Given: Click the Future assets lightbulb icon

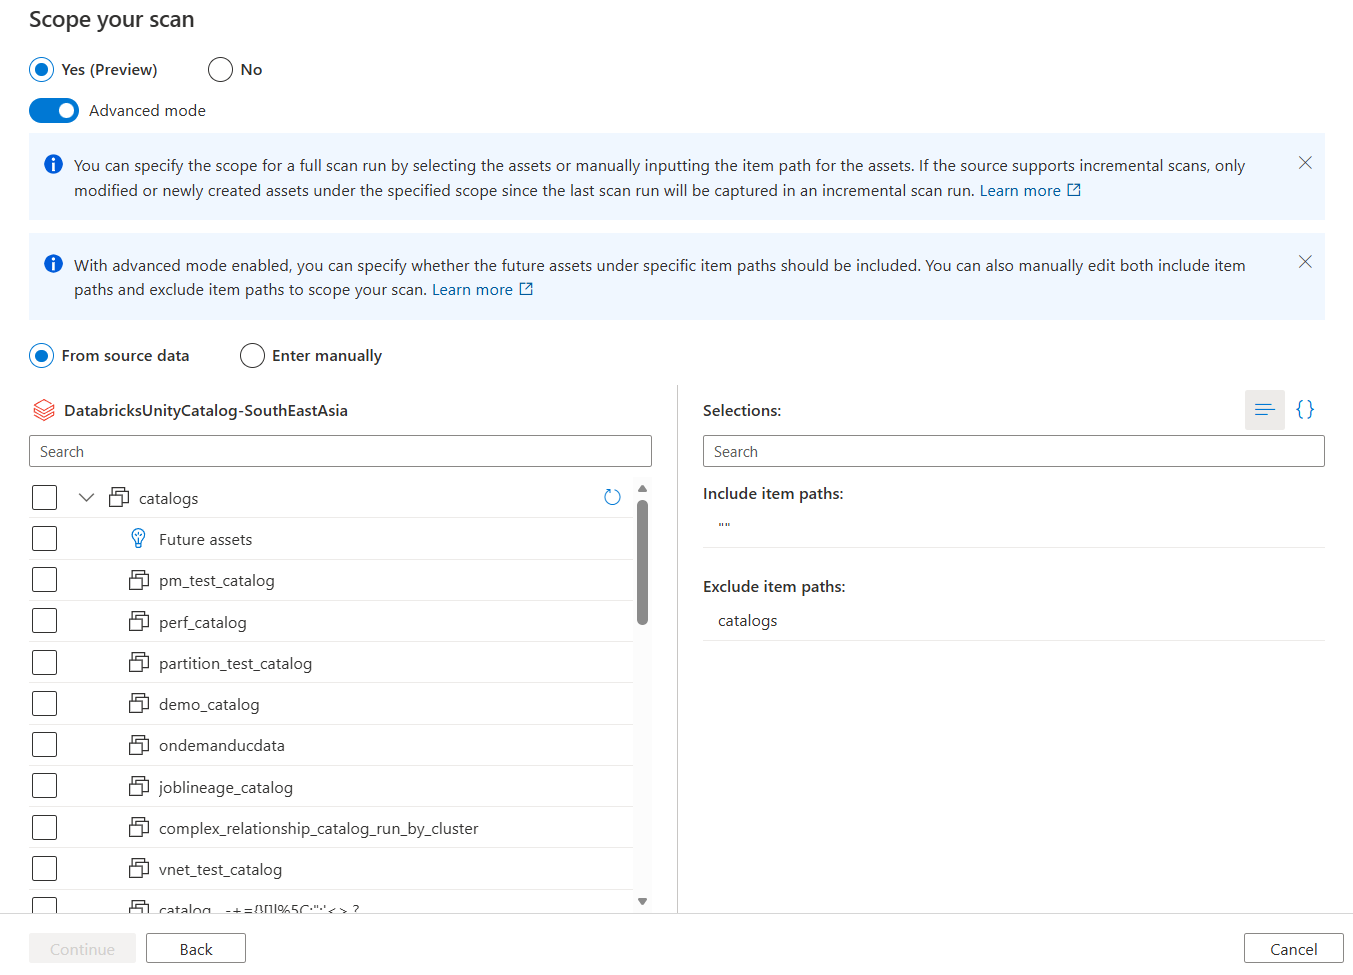Looking at the screenshot, I should coord(139,539).
